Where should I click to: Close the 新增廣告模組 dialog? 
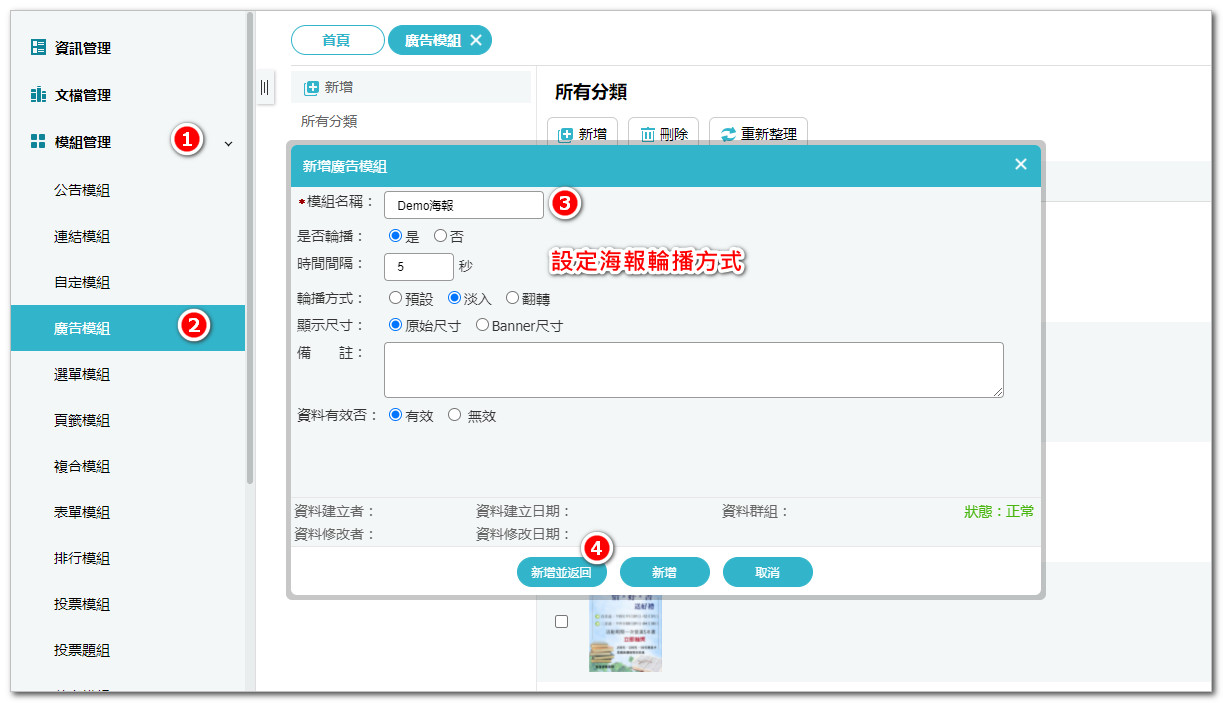click(x=1020, y=165)
